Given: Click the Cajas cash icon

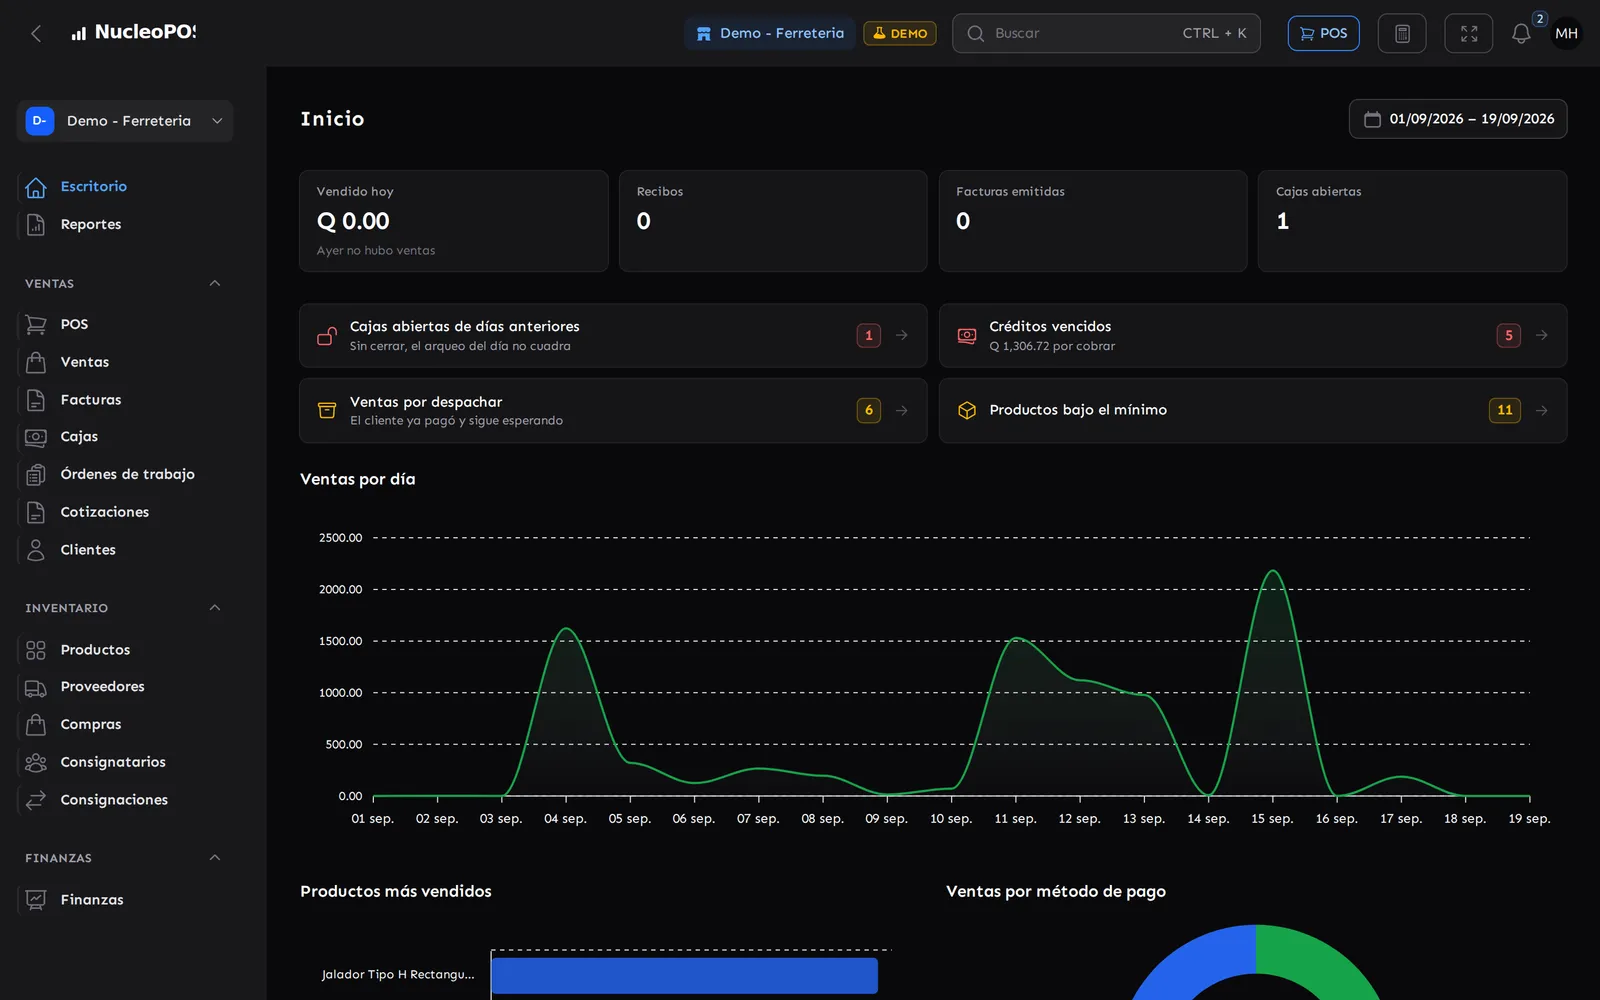Looking at the screenshot, I should [x=36, y=437].
